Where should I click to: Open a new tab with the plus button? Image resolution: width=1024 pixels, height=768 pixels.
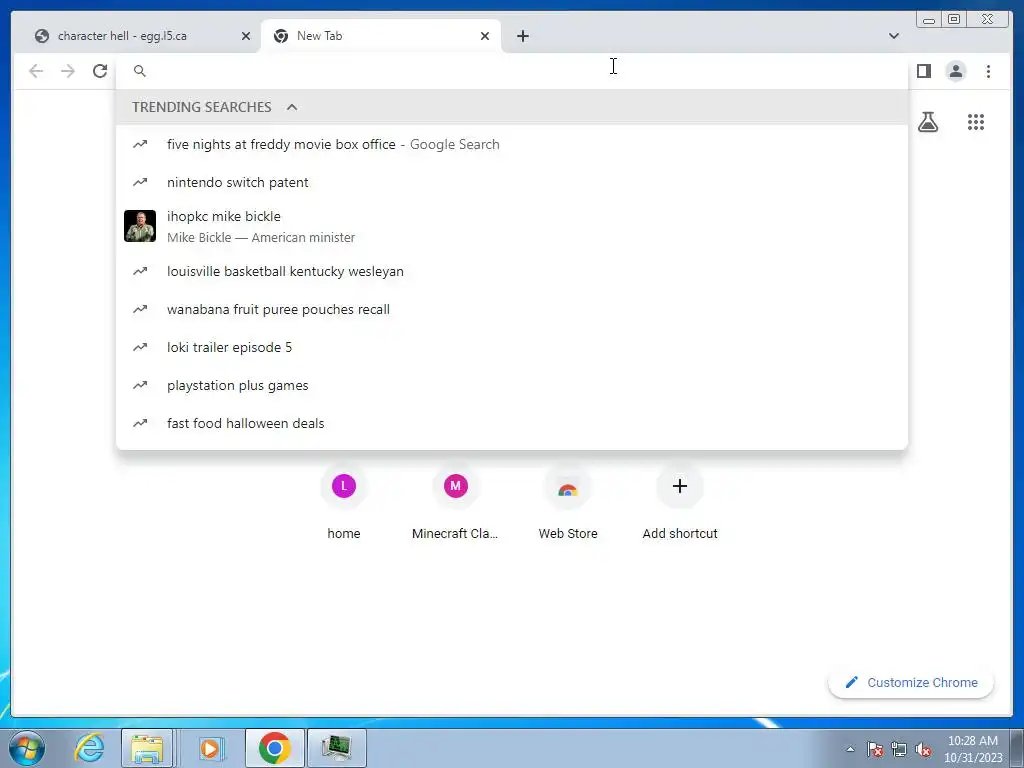coord(522,36)
